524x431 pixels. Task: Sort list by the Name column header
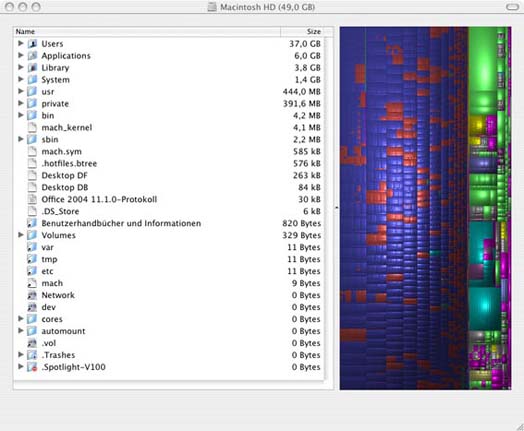[147, 32]
